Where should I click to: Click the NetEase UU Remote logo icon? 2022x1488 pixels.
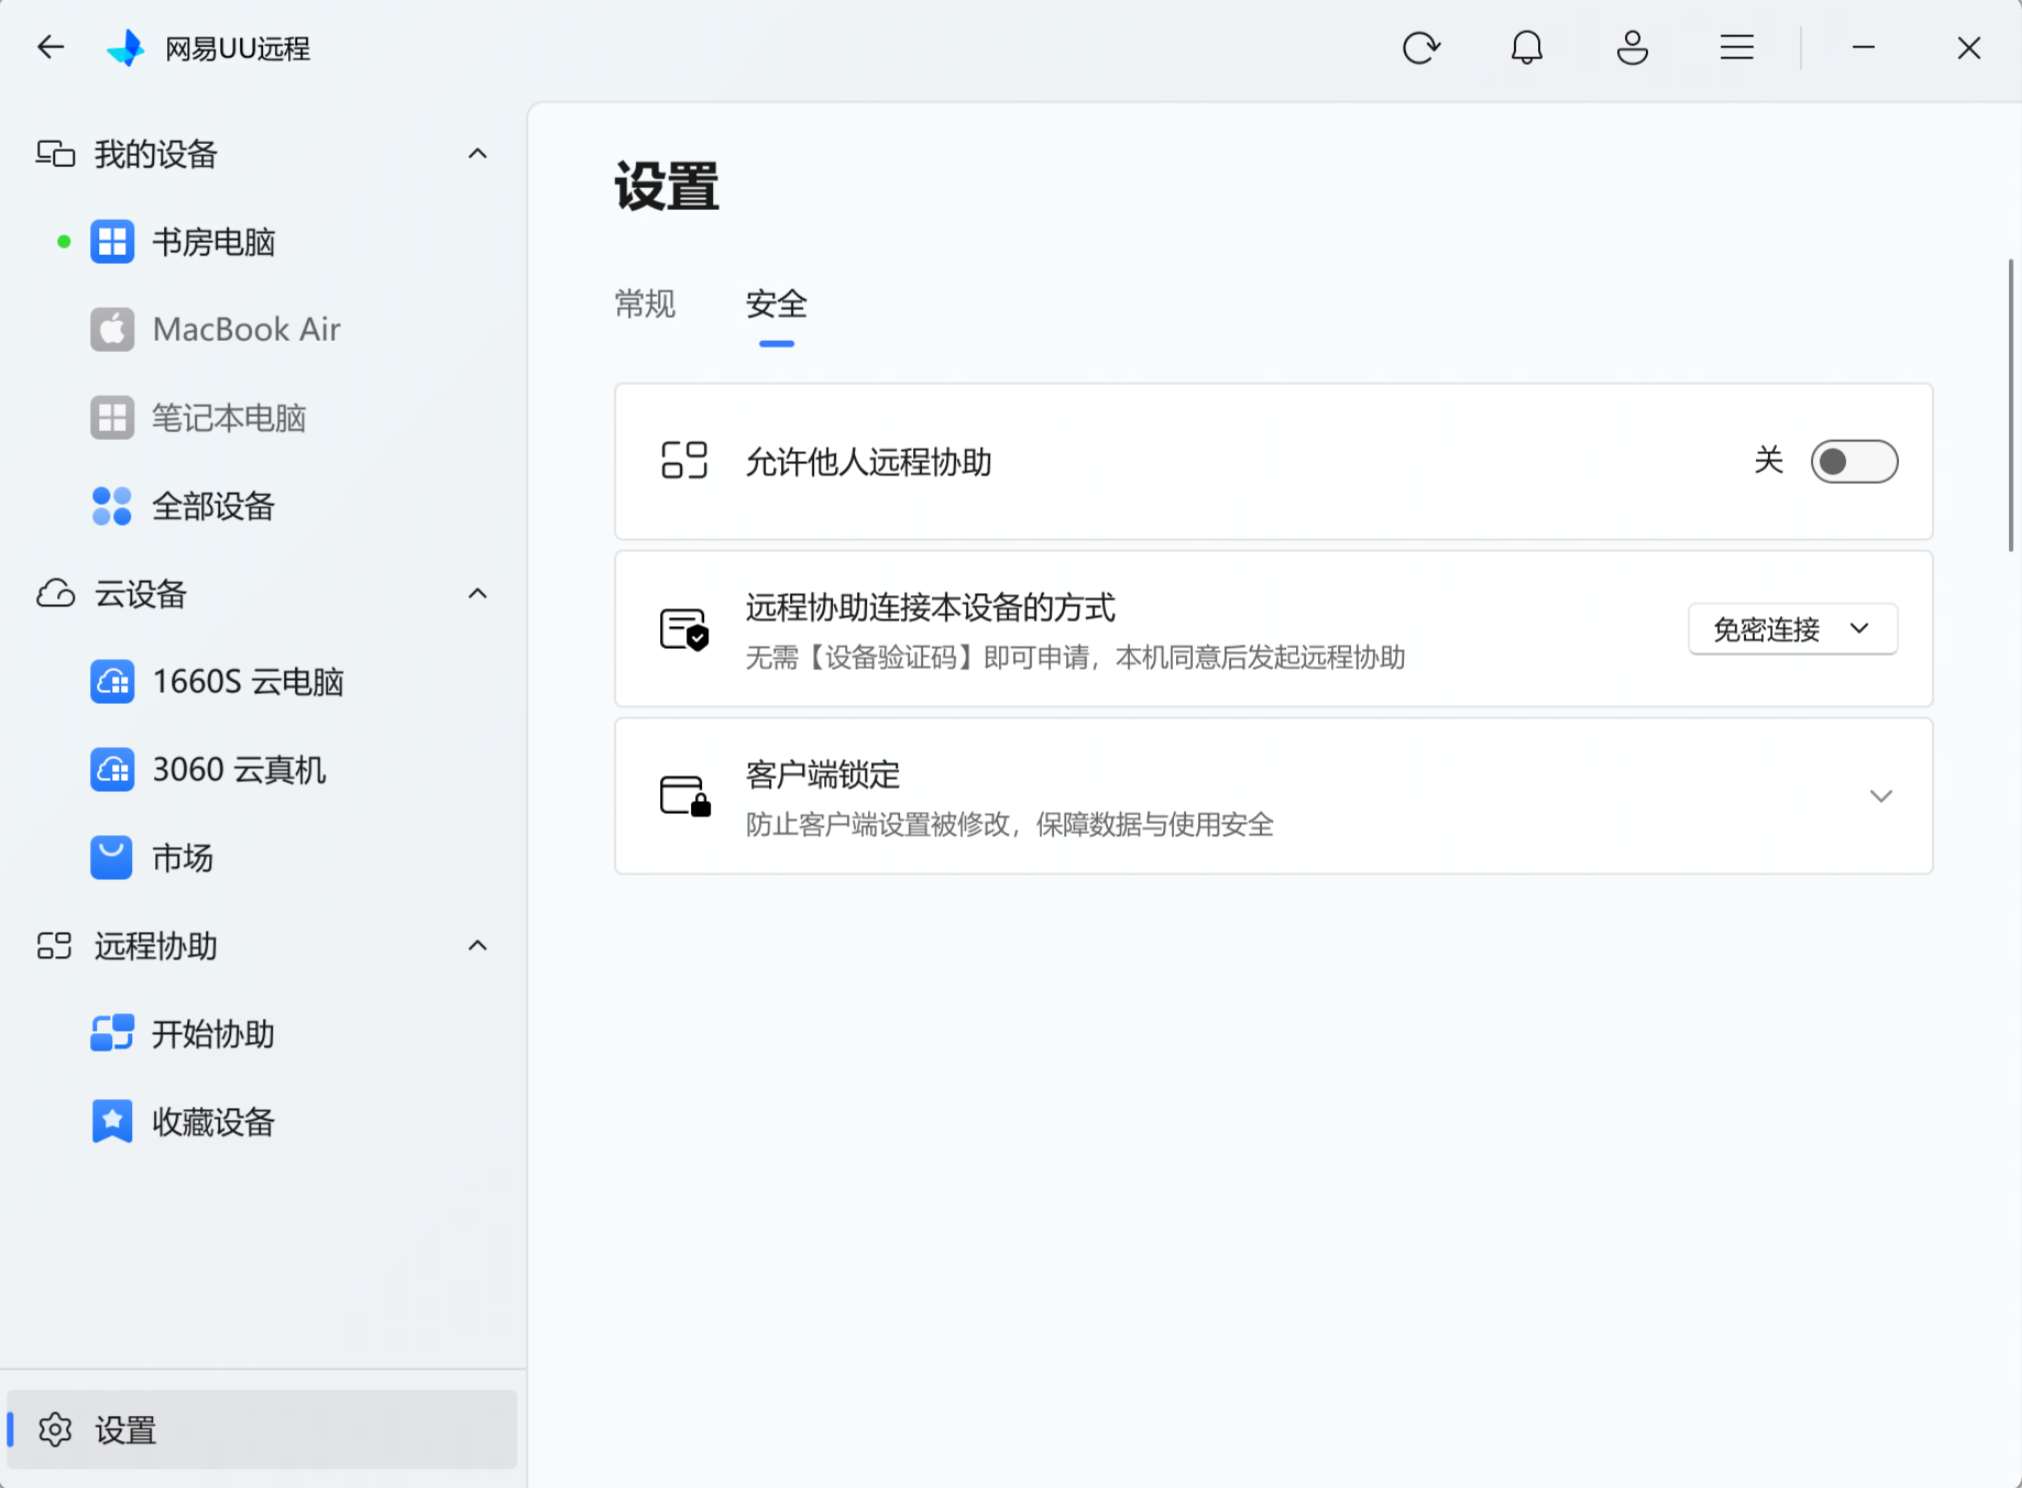pyautogui.click(x=126, y=48)
